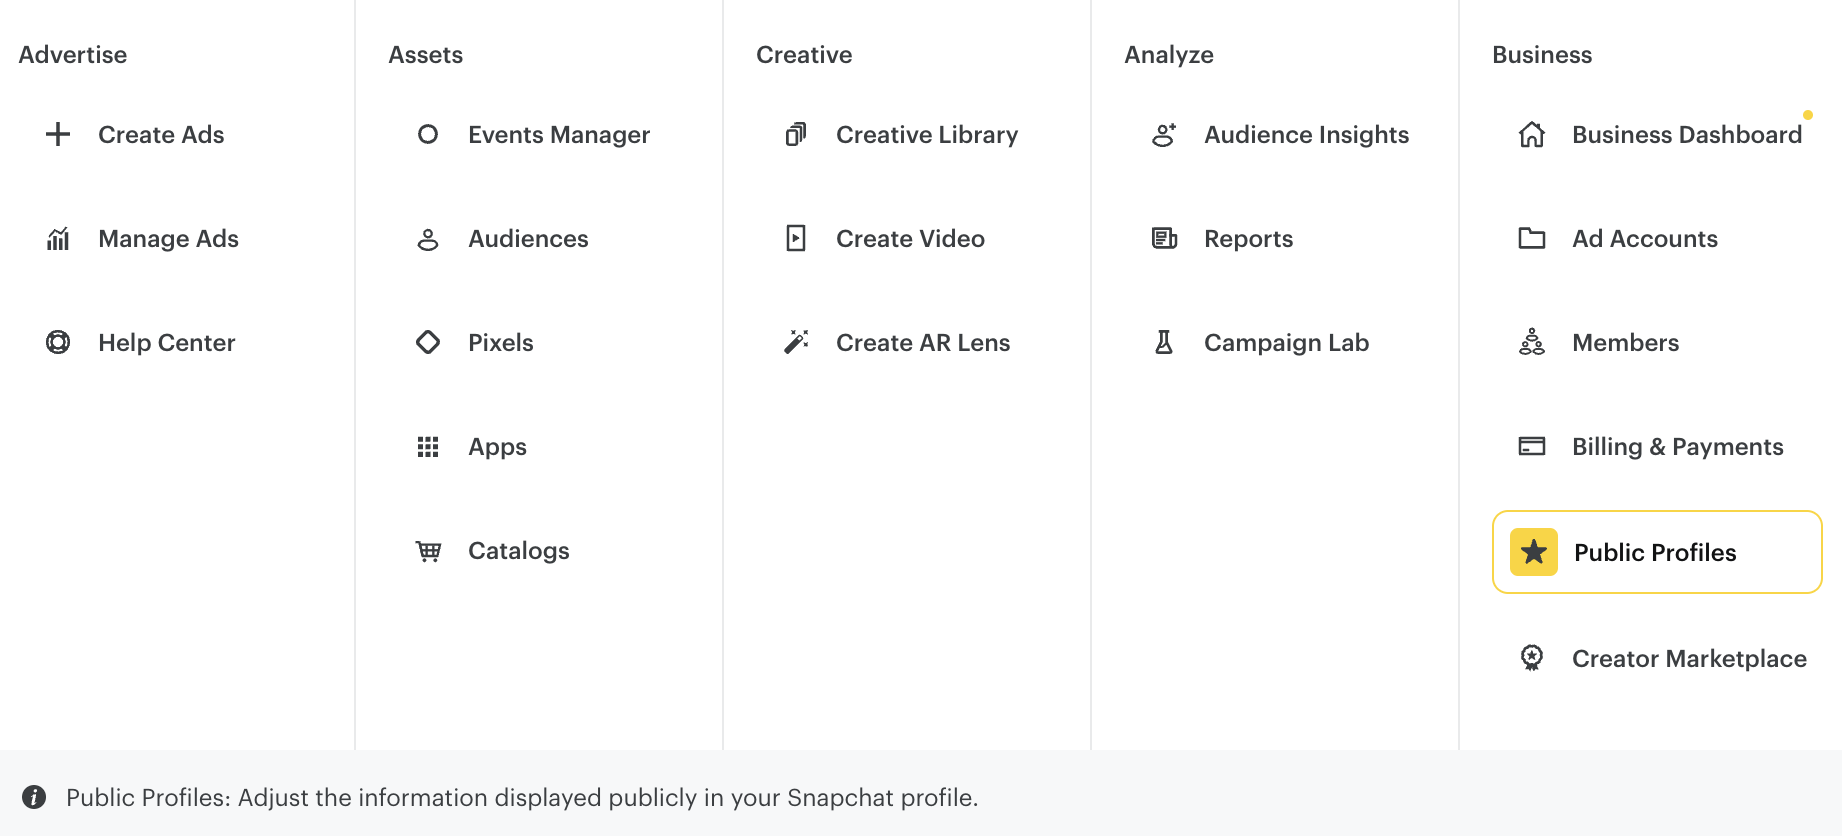The width and height of the screenshot is (1842, 836).
Task: Go to Creator Marketplace
Action: coord(1688,659)
